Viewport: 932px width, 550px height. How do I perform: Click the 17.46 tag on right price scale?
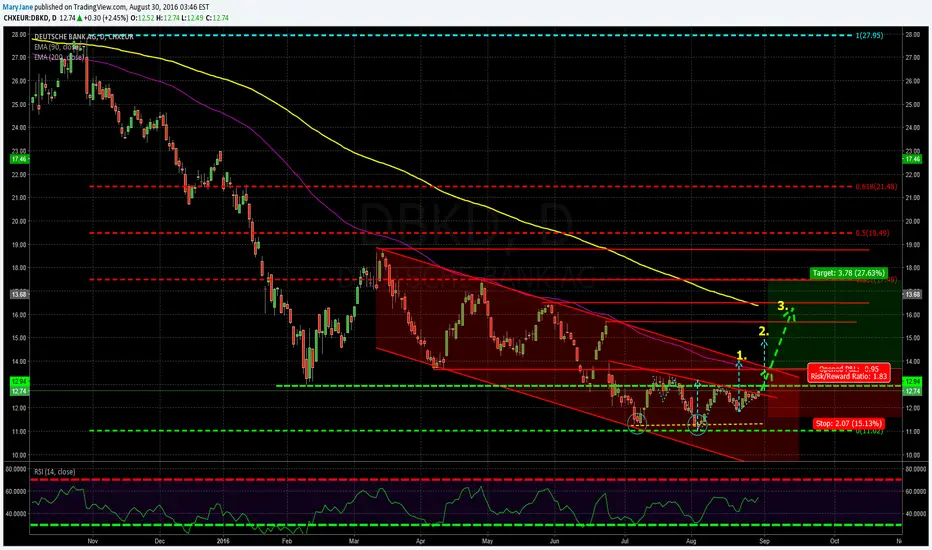point(911,159)
